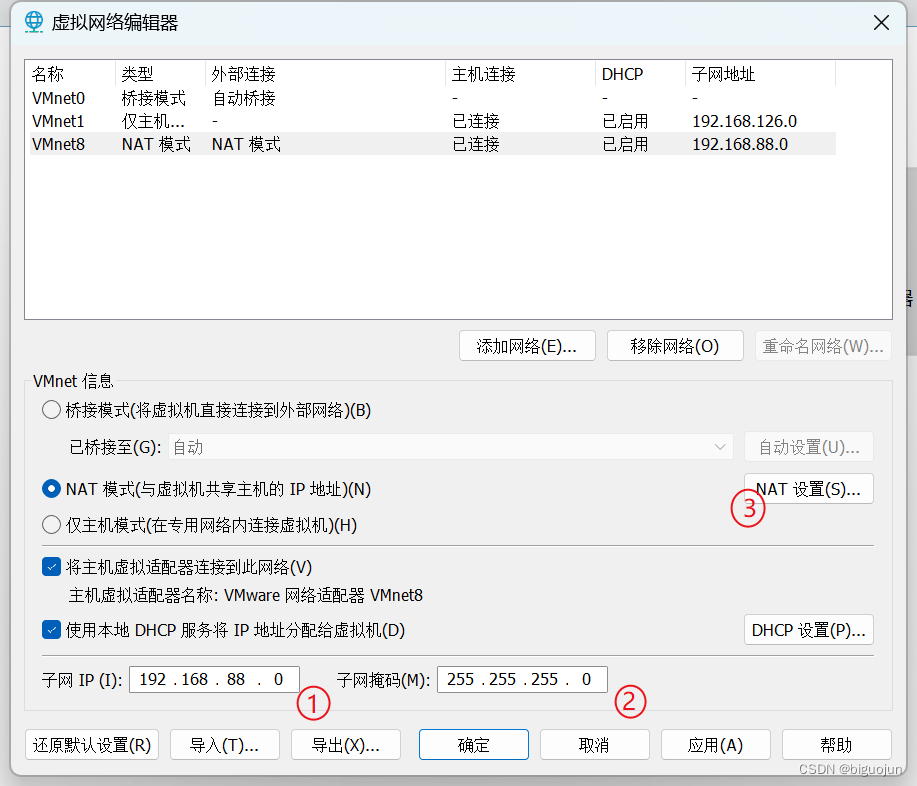The image size is (917, 786).
Task: Click 添加网络(E)... button
Action: [527, 346]
